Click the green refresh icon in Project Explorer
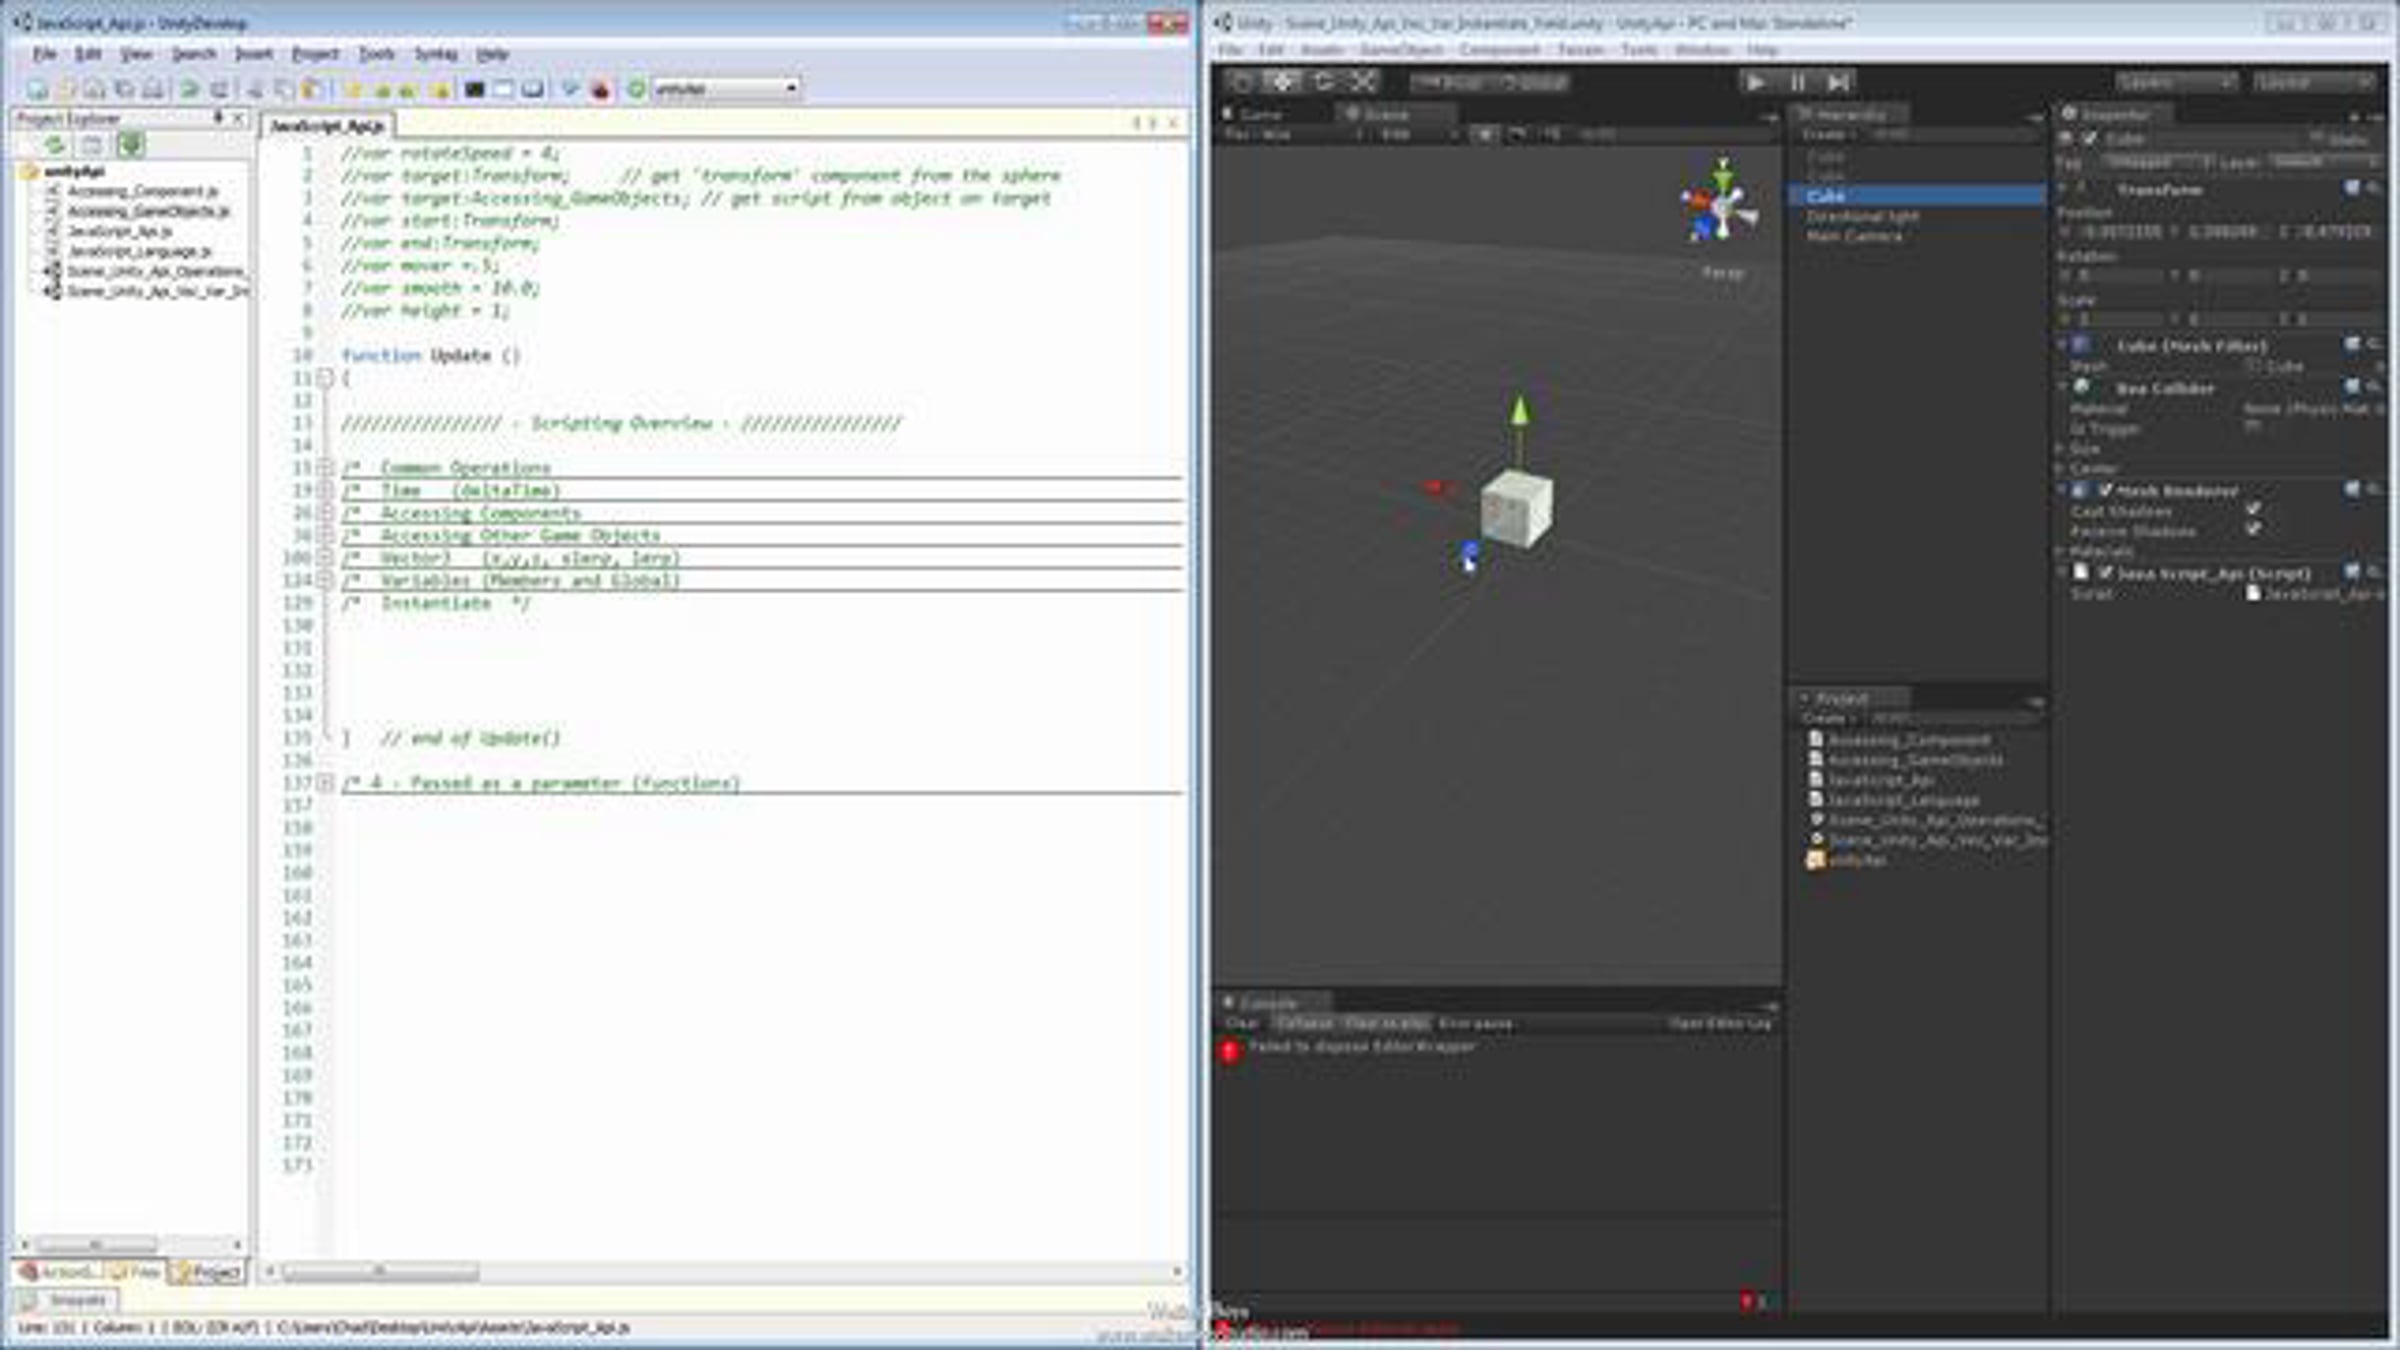 coord(55,146)
